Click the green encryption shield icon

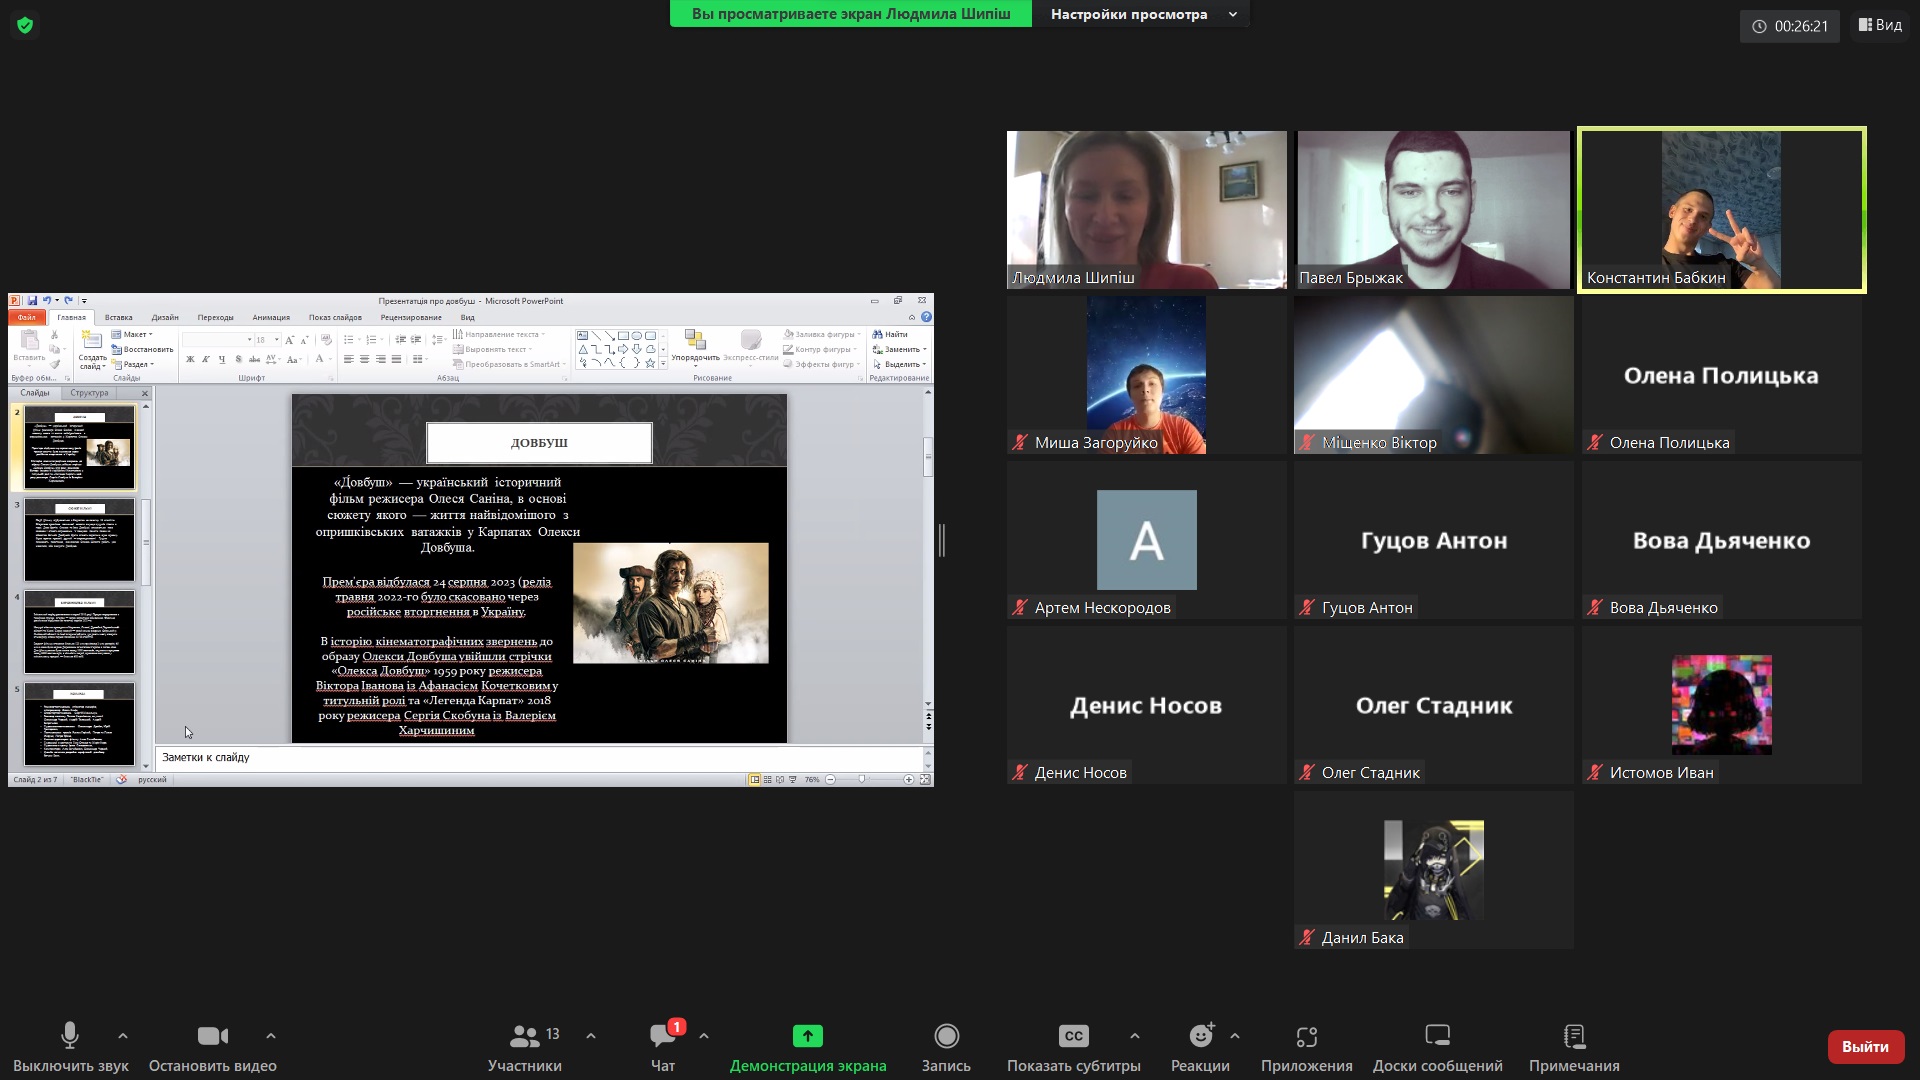click(25, 25)
